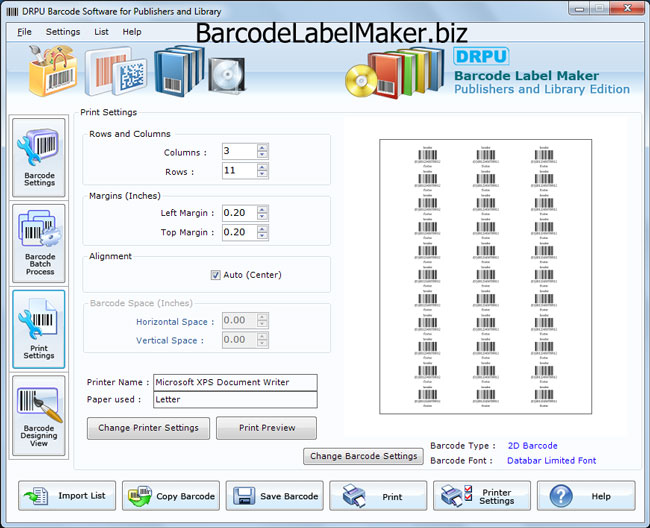Image resolution: width=650 pixels, height=528 pixels.
Task: Minimize the DRPU Barcode window
Action: coord(580,8)
